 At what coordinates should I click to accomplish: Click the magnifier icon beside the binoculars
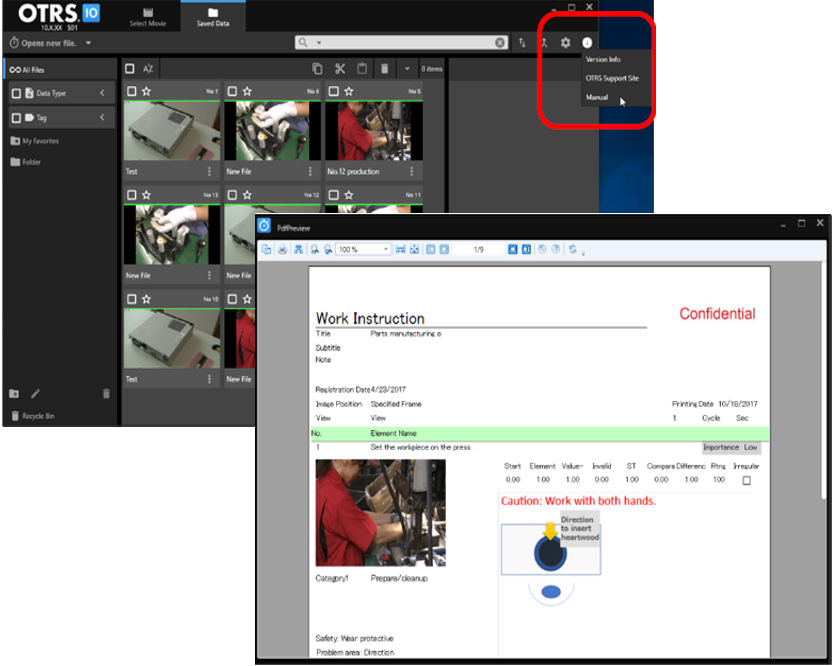(x=315, y=249)
